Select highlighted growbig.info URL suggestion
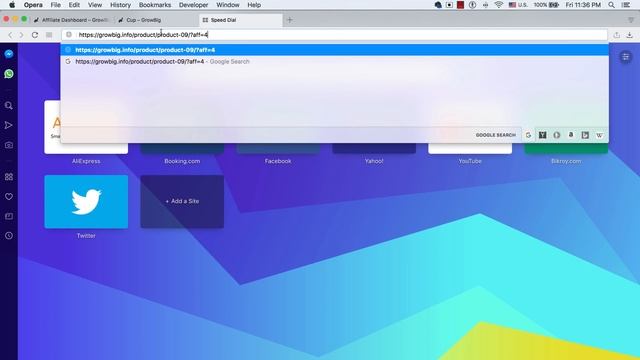 [335, 50]
